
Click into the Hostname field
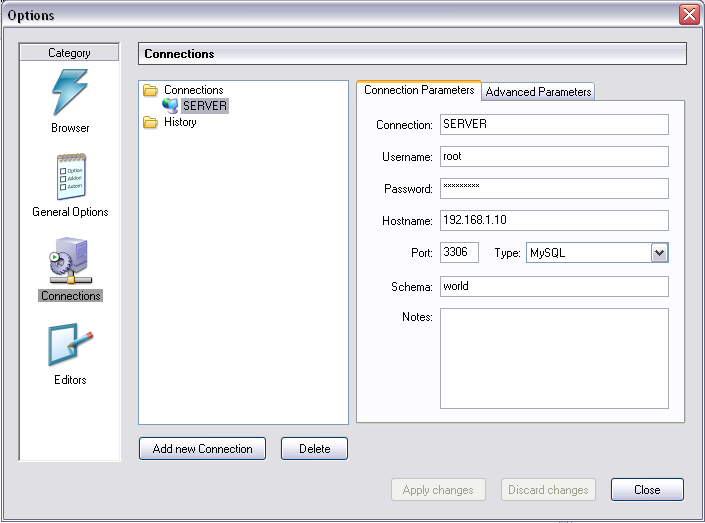[x=553, y=220]
